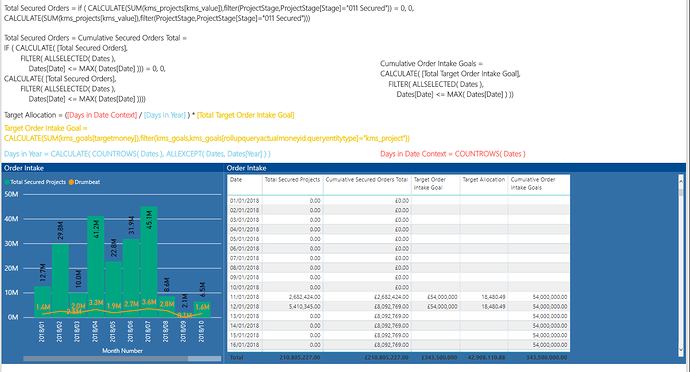Click the 2018/10 bar labeled 6.5M
The image size is (690, 372).
[202, 309]
